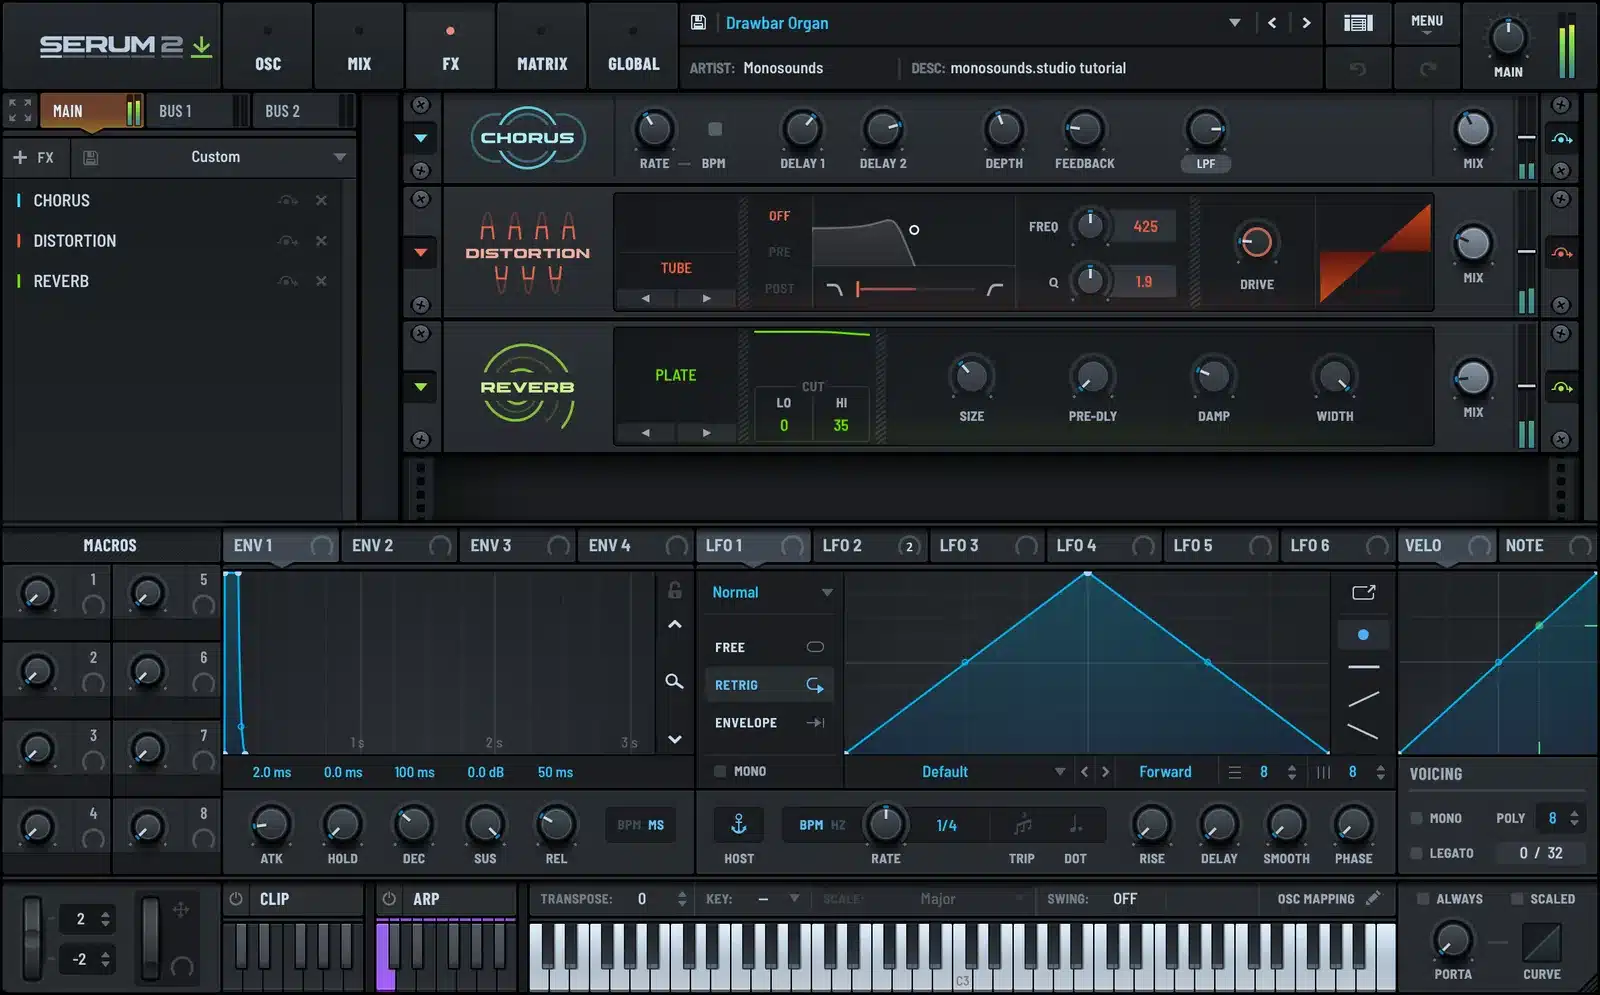Switch to the MATRIX tab
Screen dimensions: 1600x995
[x=542, y=45]
